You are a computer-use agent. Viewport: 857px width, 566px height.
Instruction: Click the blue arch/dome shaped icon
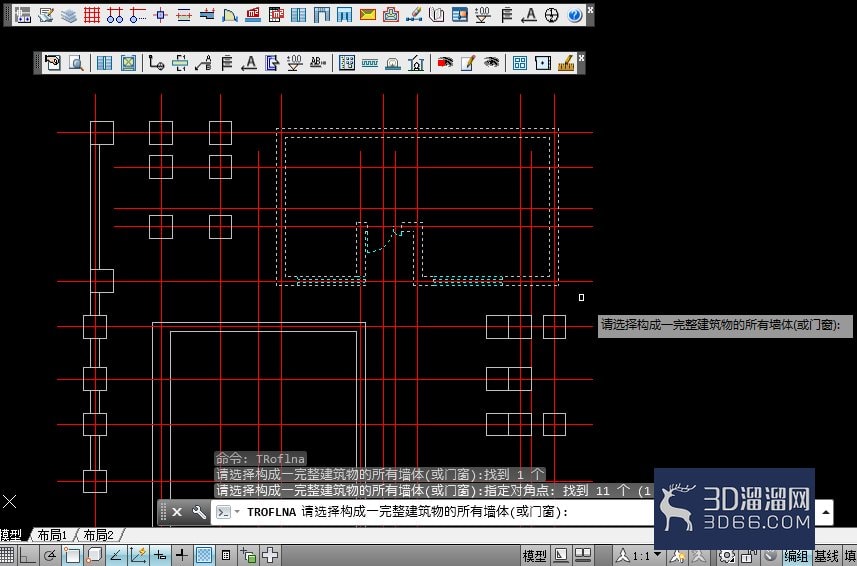tap(230, 15)
